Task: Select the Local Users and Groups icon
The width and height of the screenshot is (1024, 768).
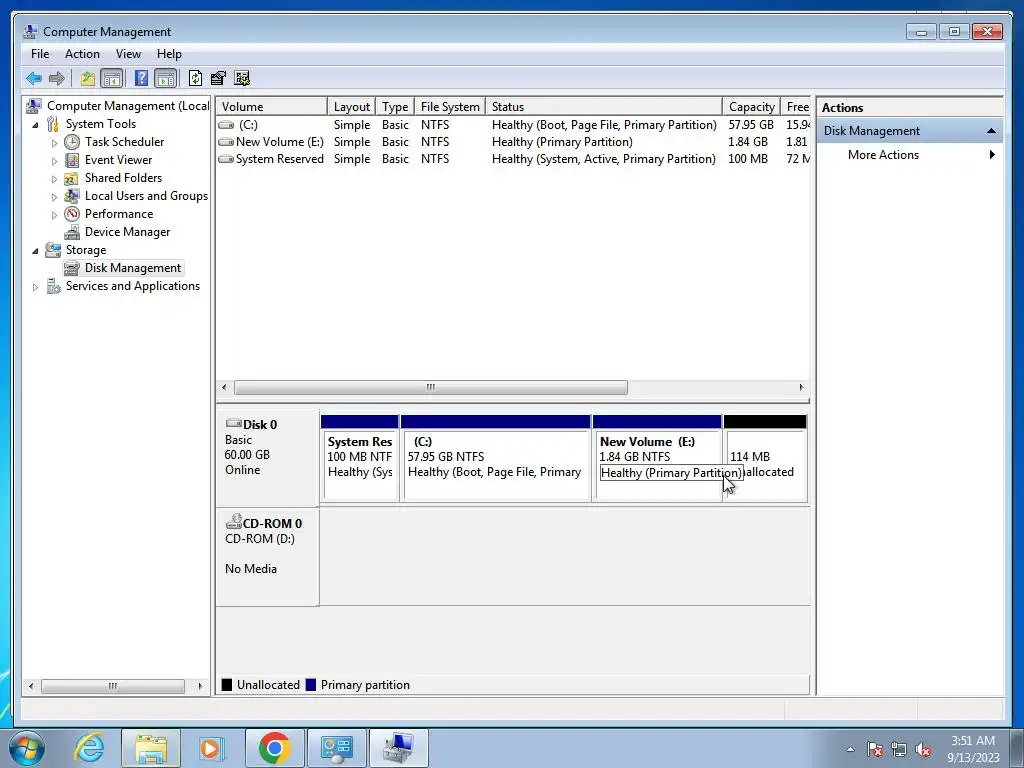Action: click(72, 196)
